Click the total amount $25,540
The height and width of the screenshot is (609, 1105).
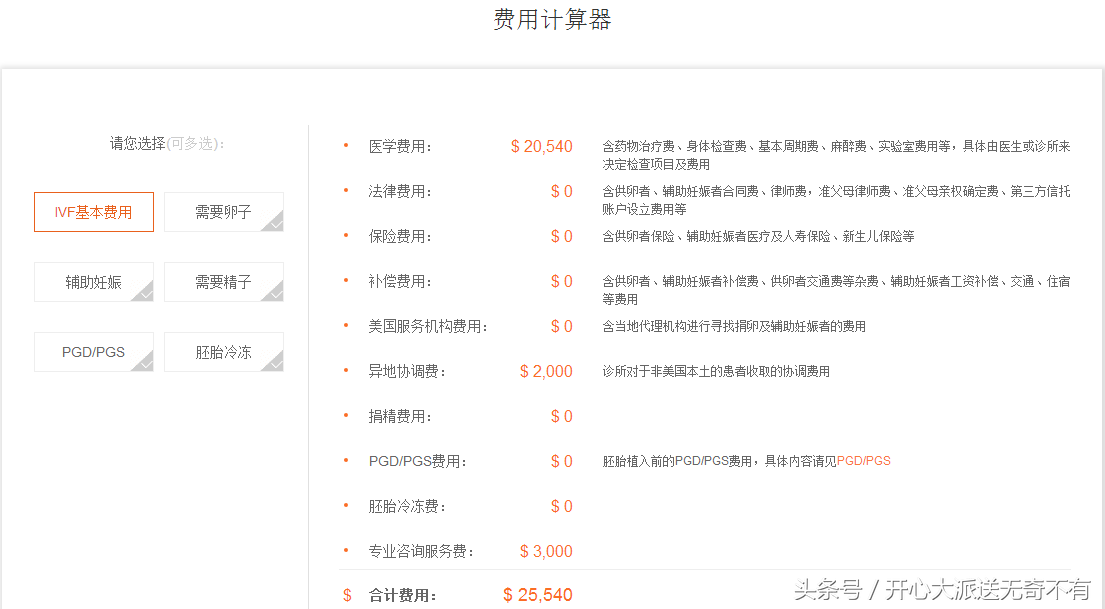point(538,595)
